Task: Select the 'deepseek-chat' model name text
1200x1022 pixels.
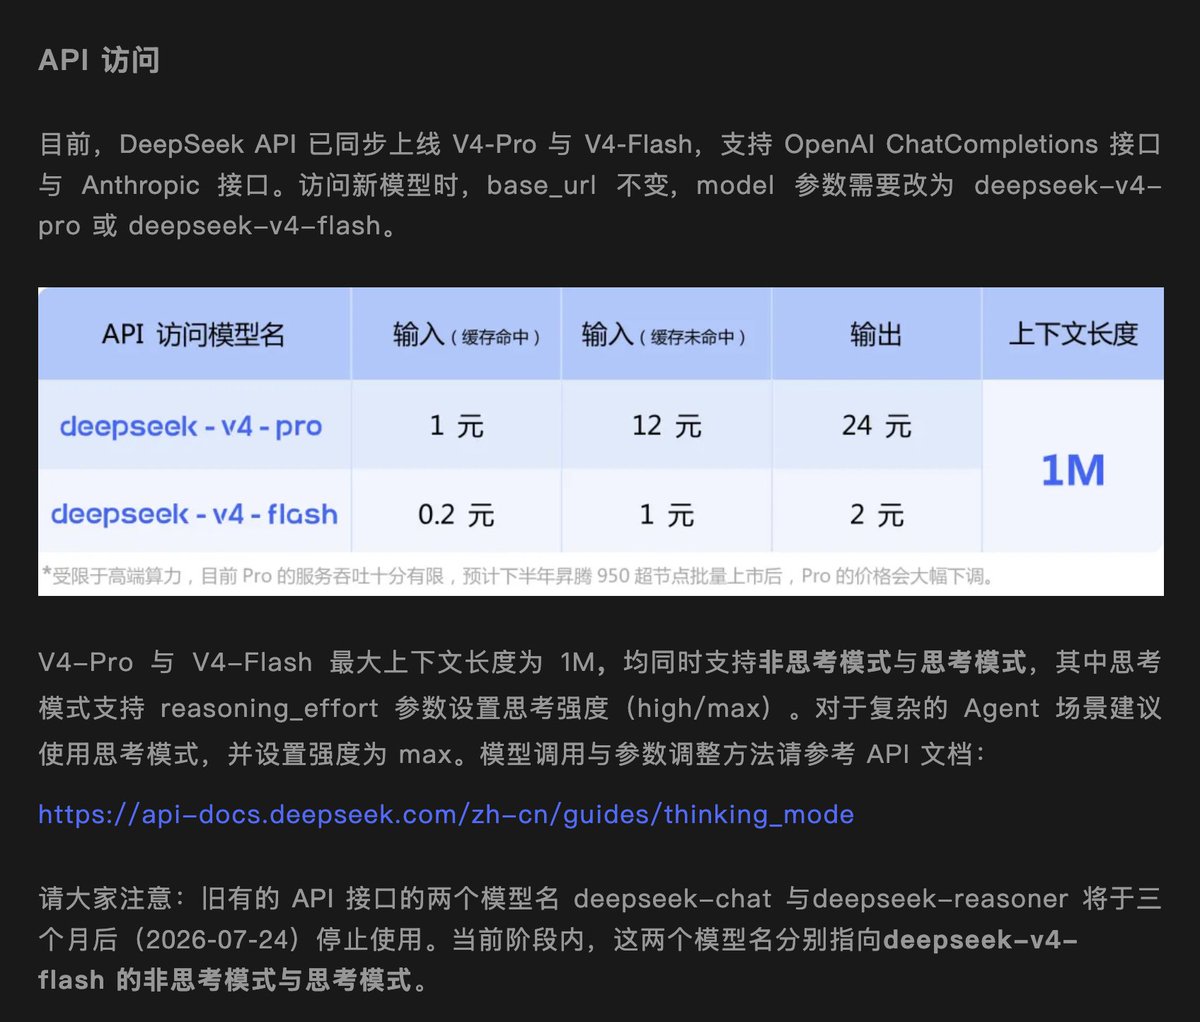Action: tap(673, 899)
